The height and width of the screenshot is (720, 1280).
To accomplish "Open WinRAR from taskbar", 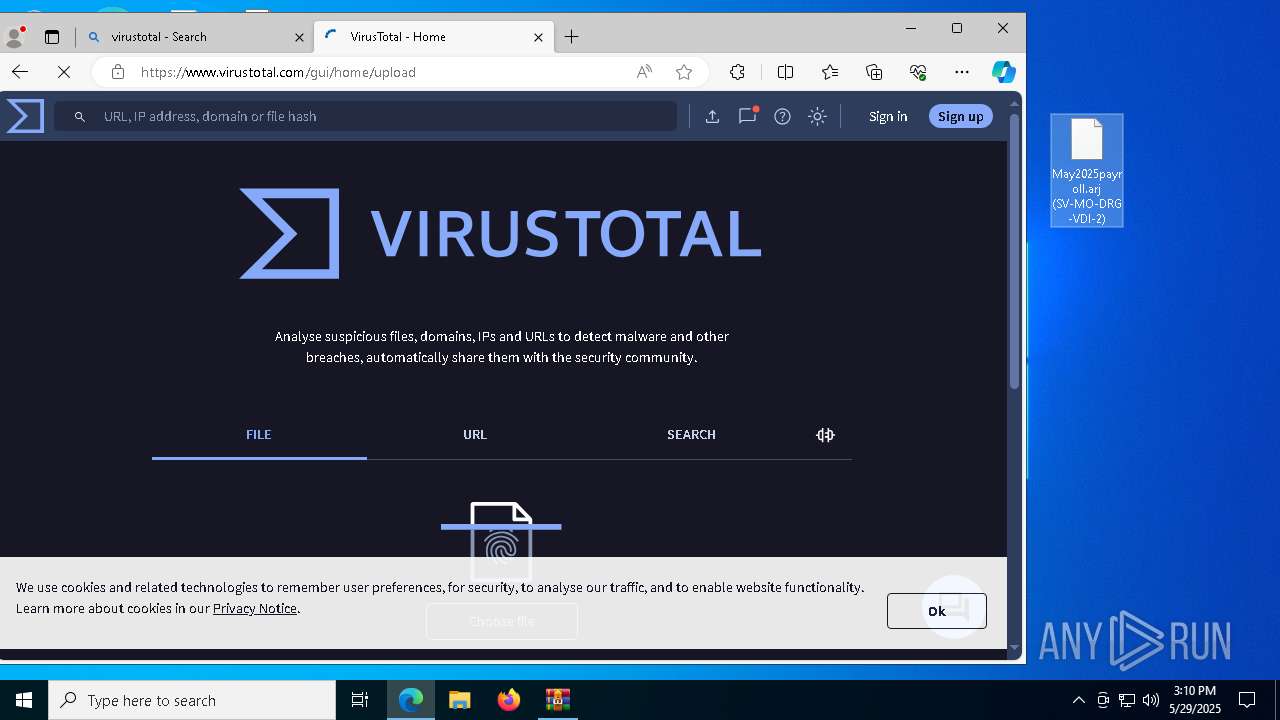I will click(557, 700).
